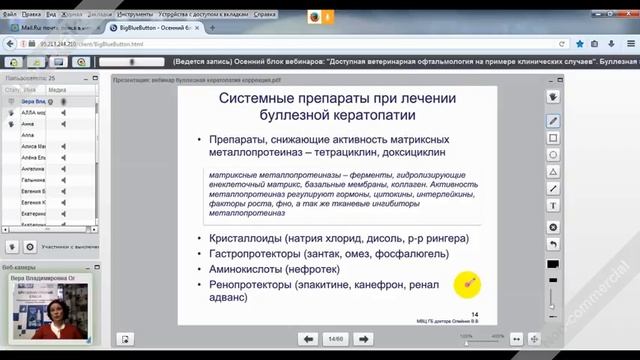The height and width of the screenshot is (360, 640).
Task: Toggle Гальнена user's speaker icon
Action: 64,180
